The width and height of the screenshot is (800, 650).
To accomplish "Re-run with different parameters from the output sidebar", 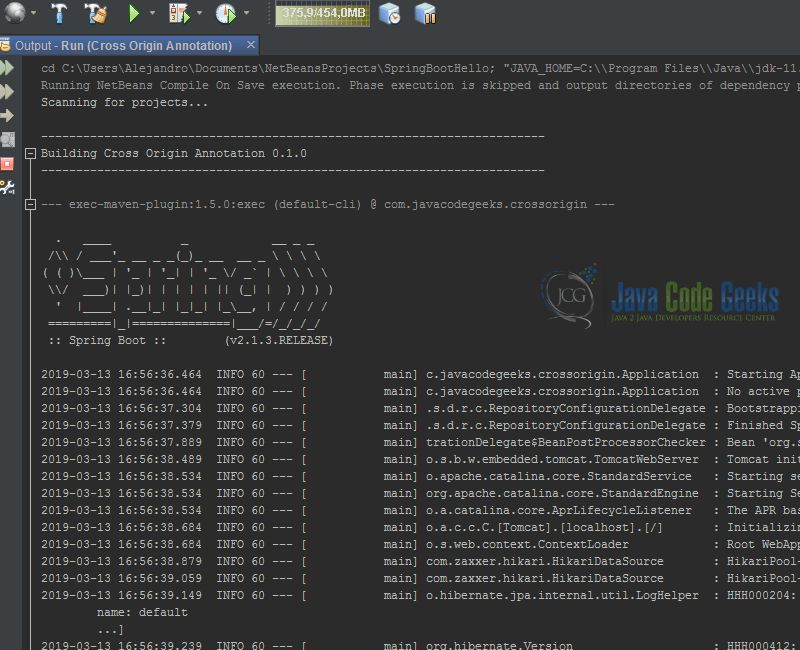I will 9,89.
